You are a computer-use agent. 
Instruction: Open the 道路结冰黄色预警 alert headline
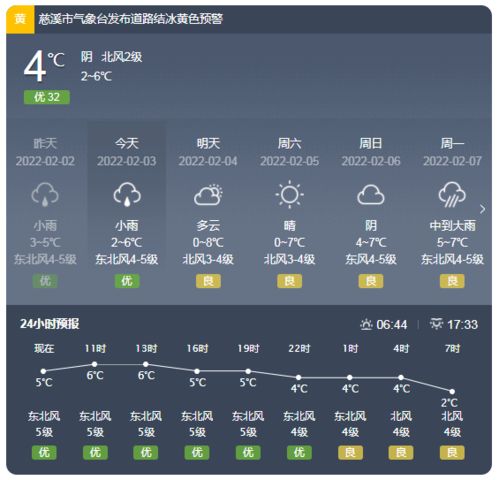(x=130, y=19)
